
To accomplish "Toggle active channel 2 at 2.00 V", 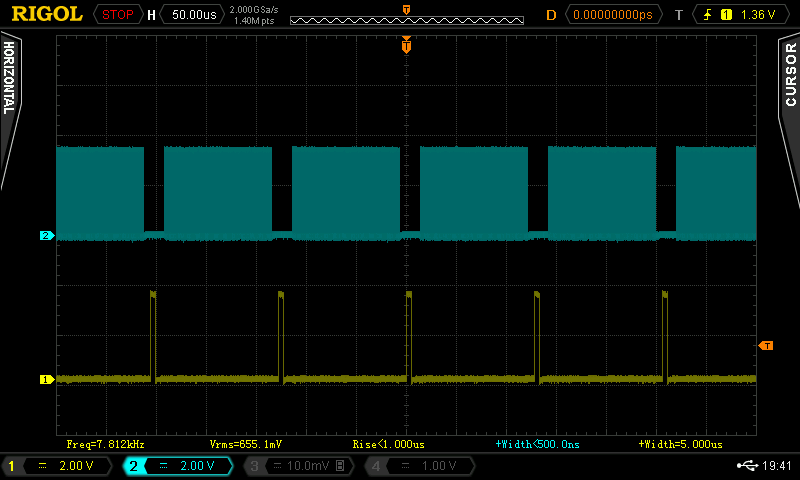I will click(178, 466).
